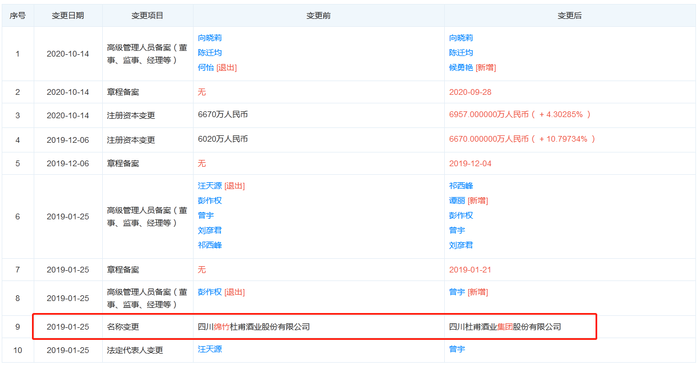
Task: Click 彭作权 marked 退出 in row 8
Action: click(210, 292)
